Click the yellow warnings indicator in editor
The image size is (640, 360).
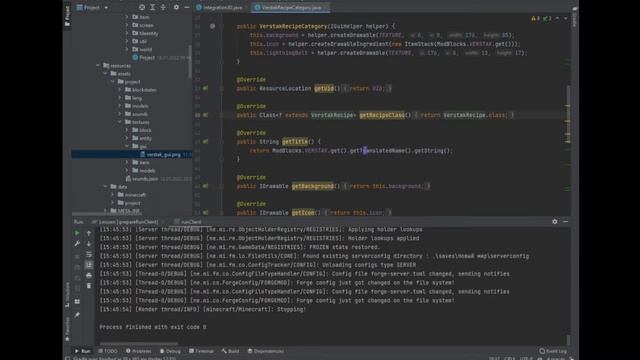536,18
